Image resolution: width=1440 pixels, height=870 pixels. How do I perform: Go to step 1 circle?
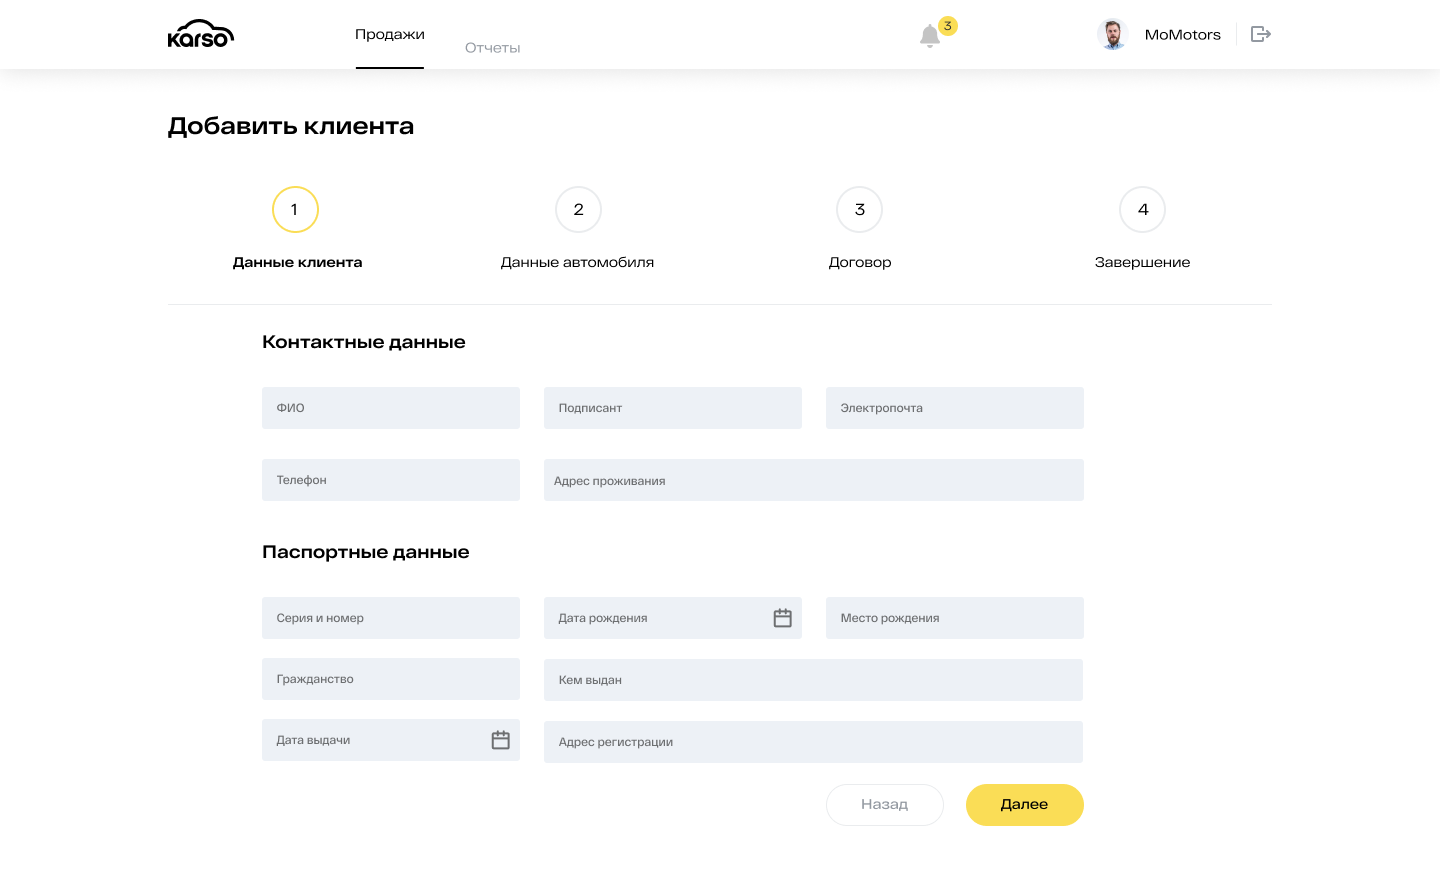(x=295, y=210)
